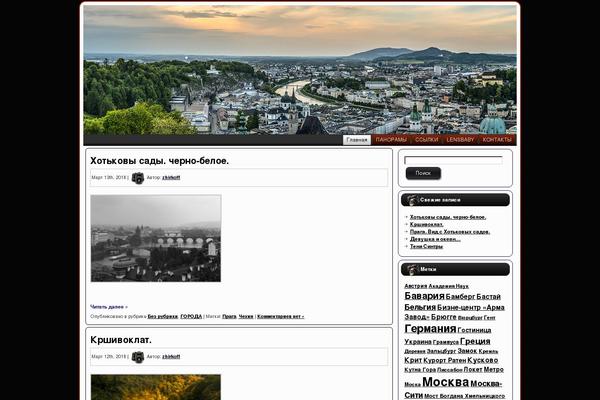Open post title Кршивоклат.
This screenshot has height=400, width=600.
click(121, 340)
